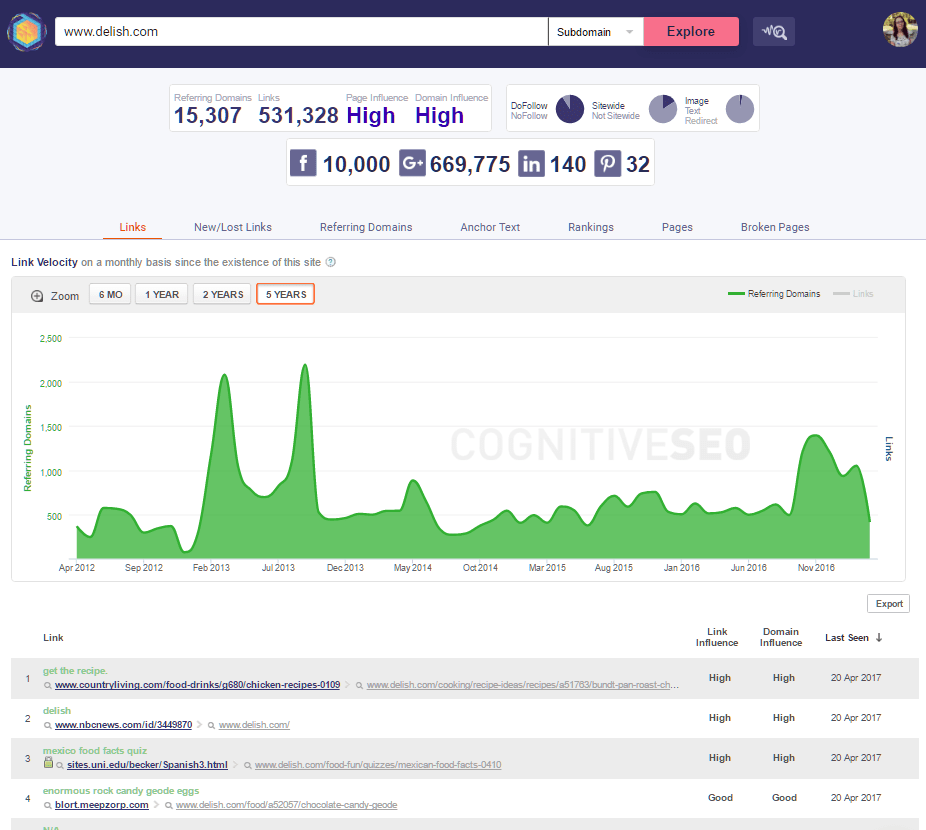Select the LinkedIn shares icon

click(x=531, y=163)
